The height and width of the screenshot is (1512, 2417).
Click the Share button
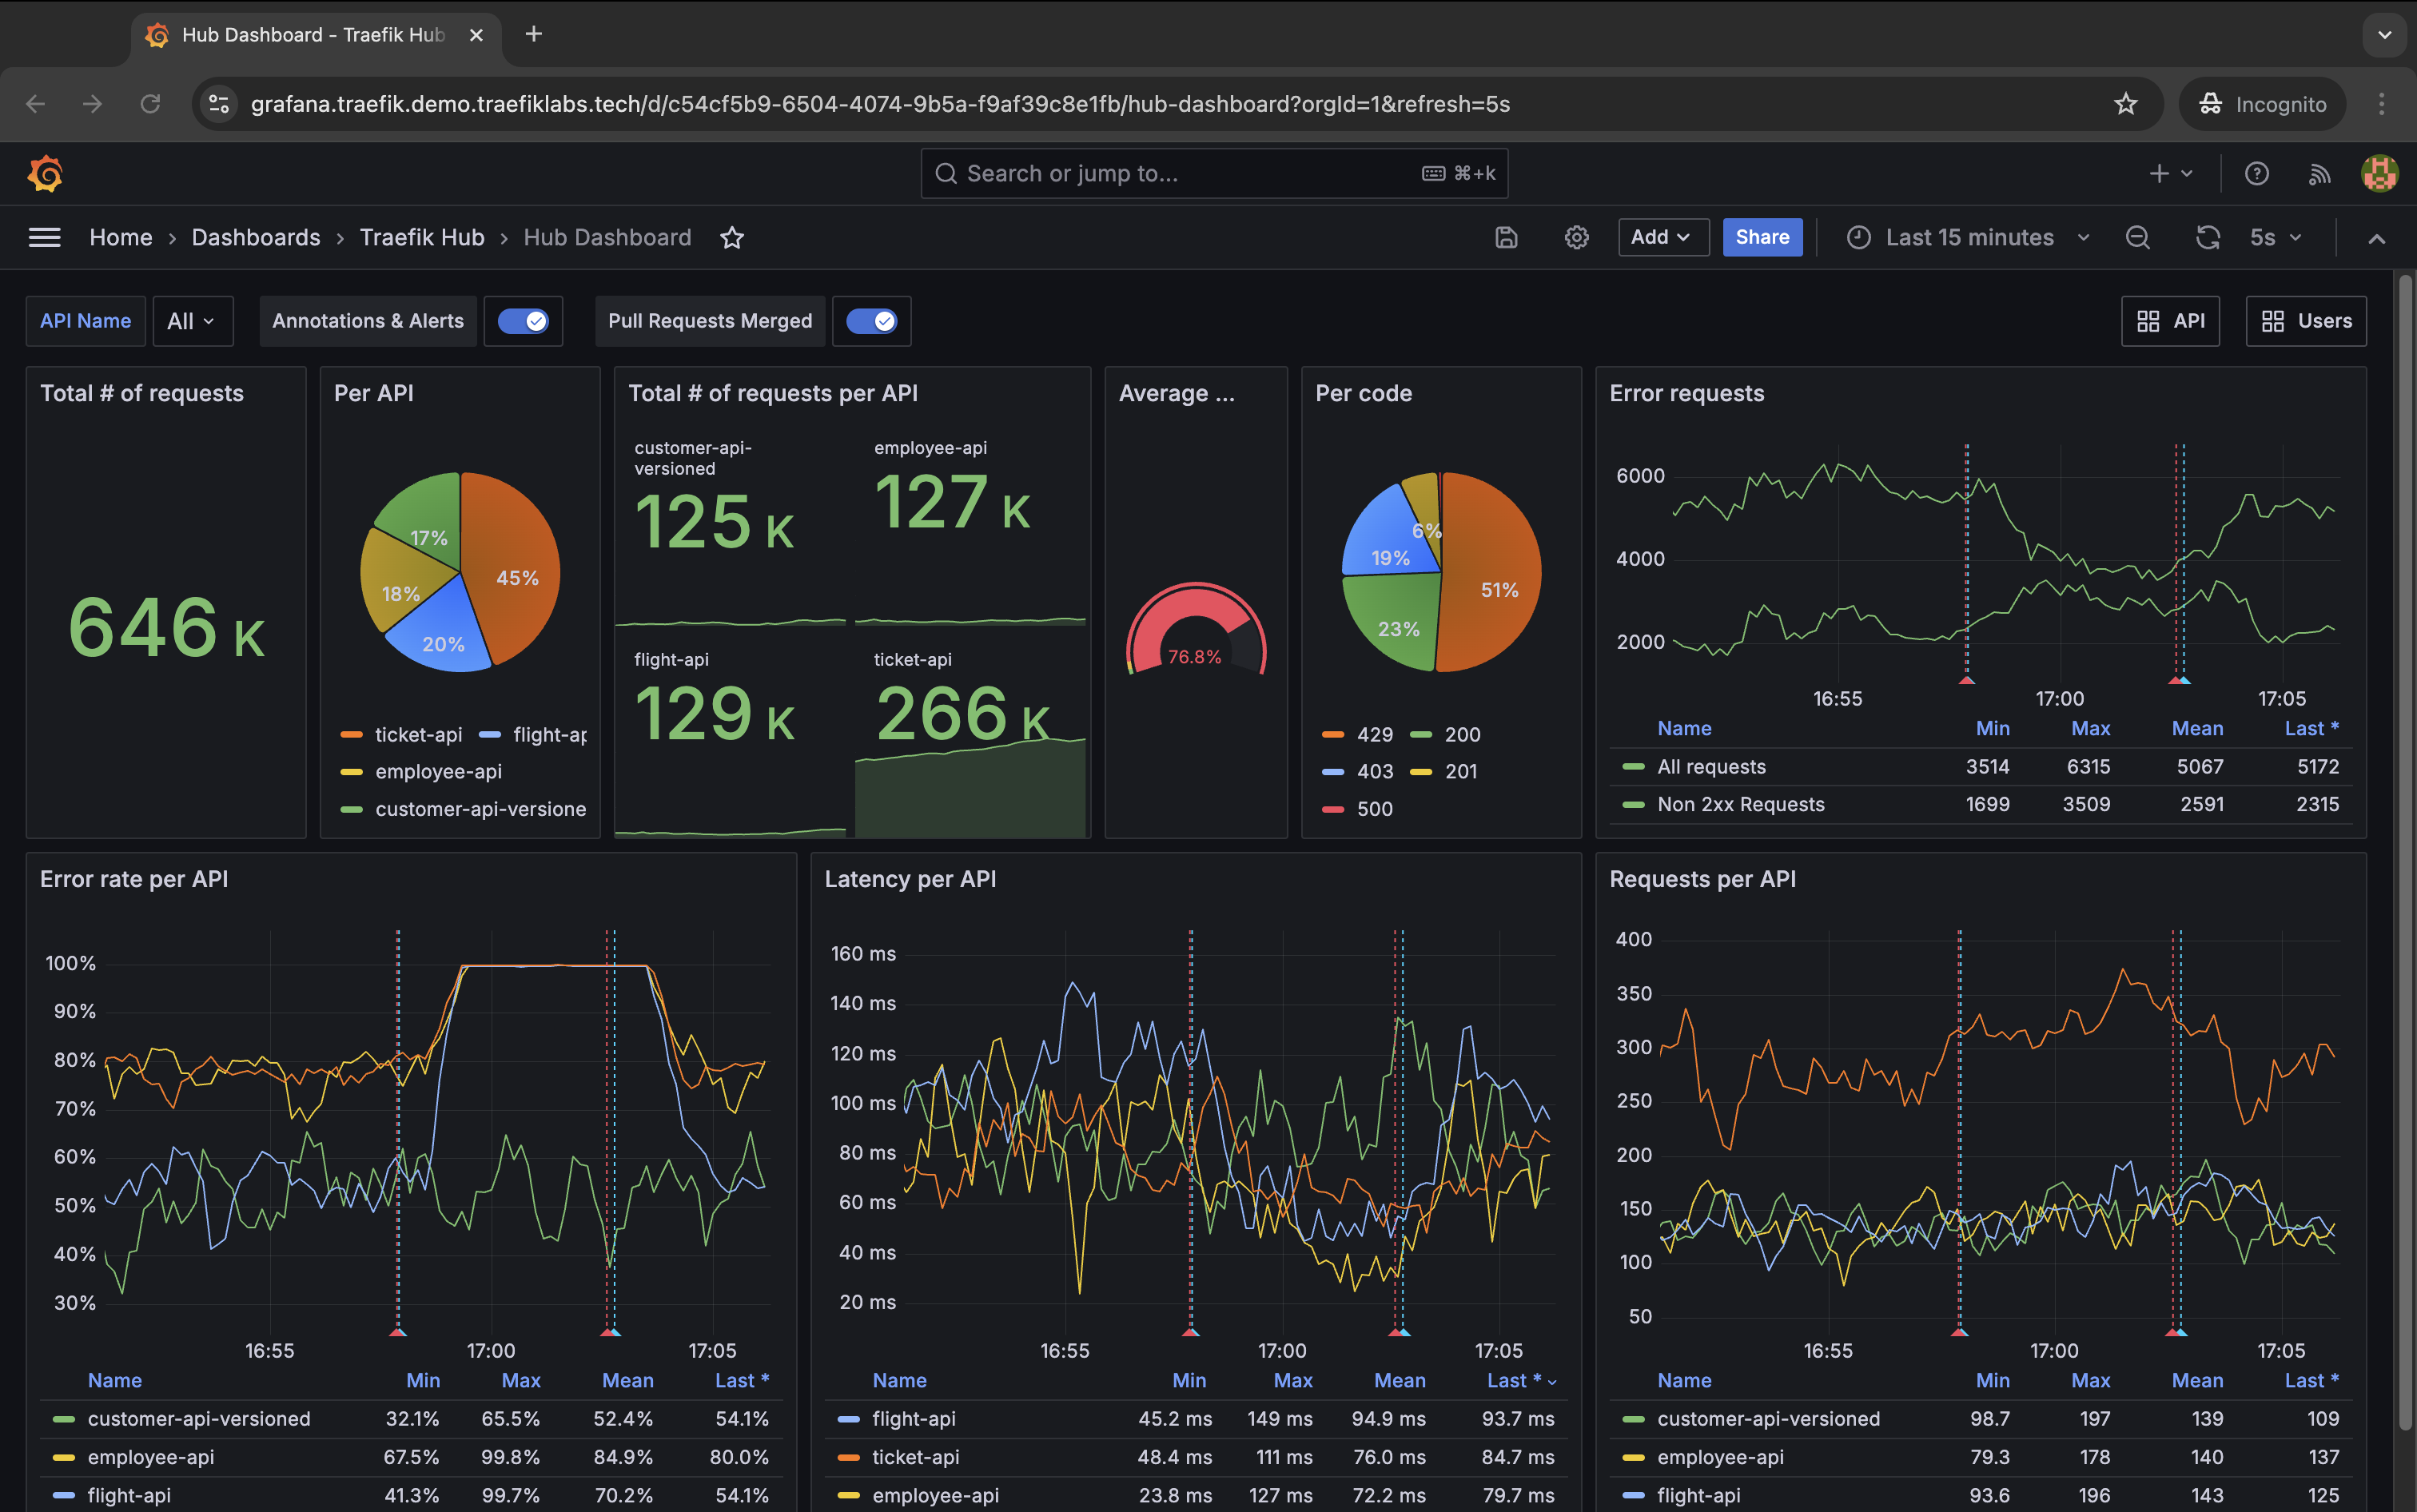1762,237
